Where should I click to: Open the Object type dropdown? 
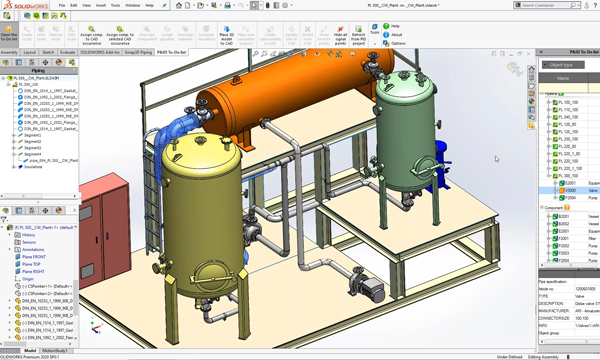click(x=563, y=65)
